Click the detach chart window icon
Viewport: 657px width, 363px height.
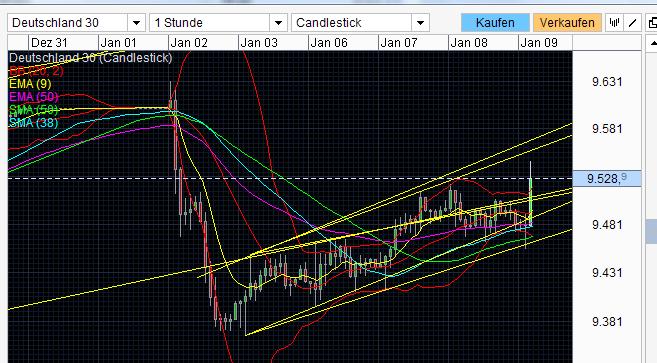[652, 23]
